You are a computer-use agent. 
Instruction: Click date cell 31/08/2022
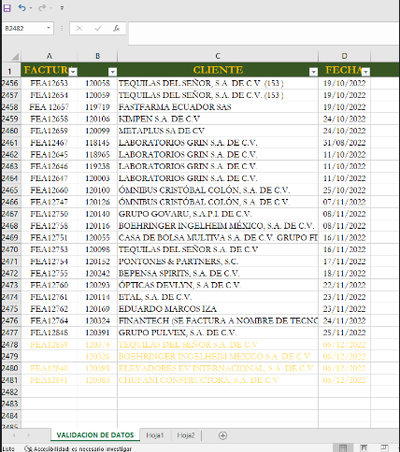(x=344, y=143)
